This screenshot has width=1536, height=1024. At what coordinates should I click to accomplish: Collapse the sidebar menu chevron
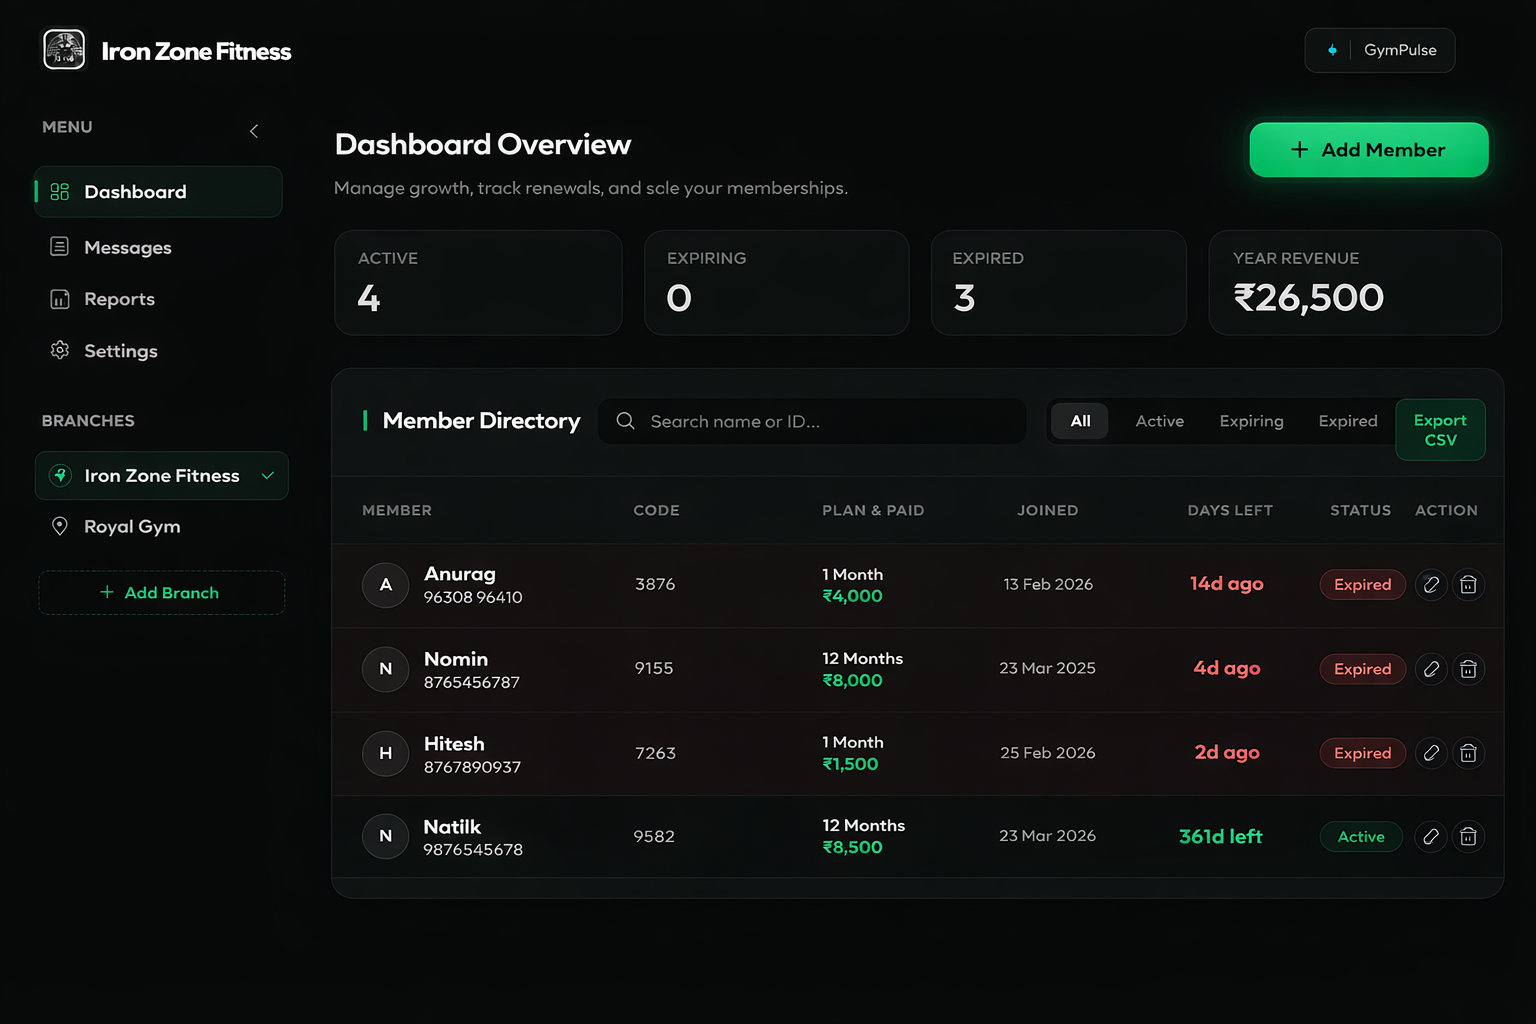[254, 131]
